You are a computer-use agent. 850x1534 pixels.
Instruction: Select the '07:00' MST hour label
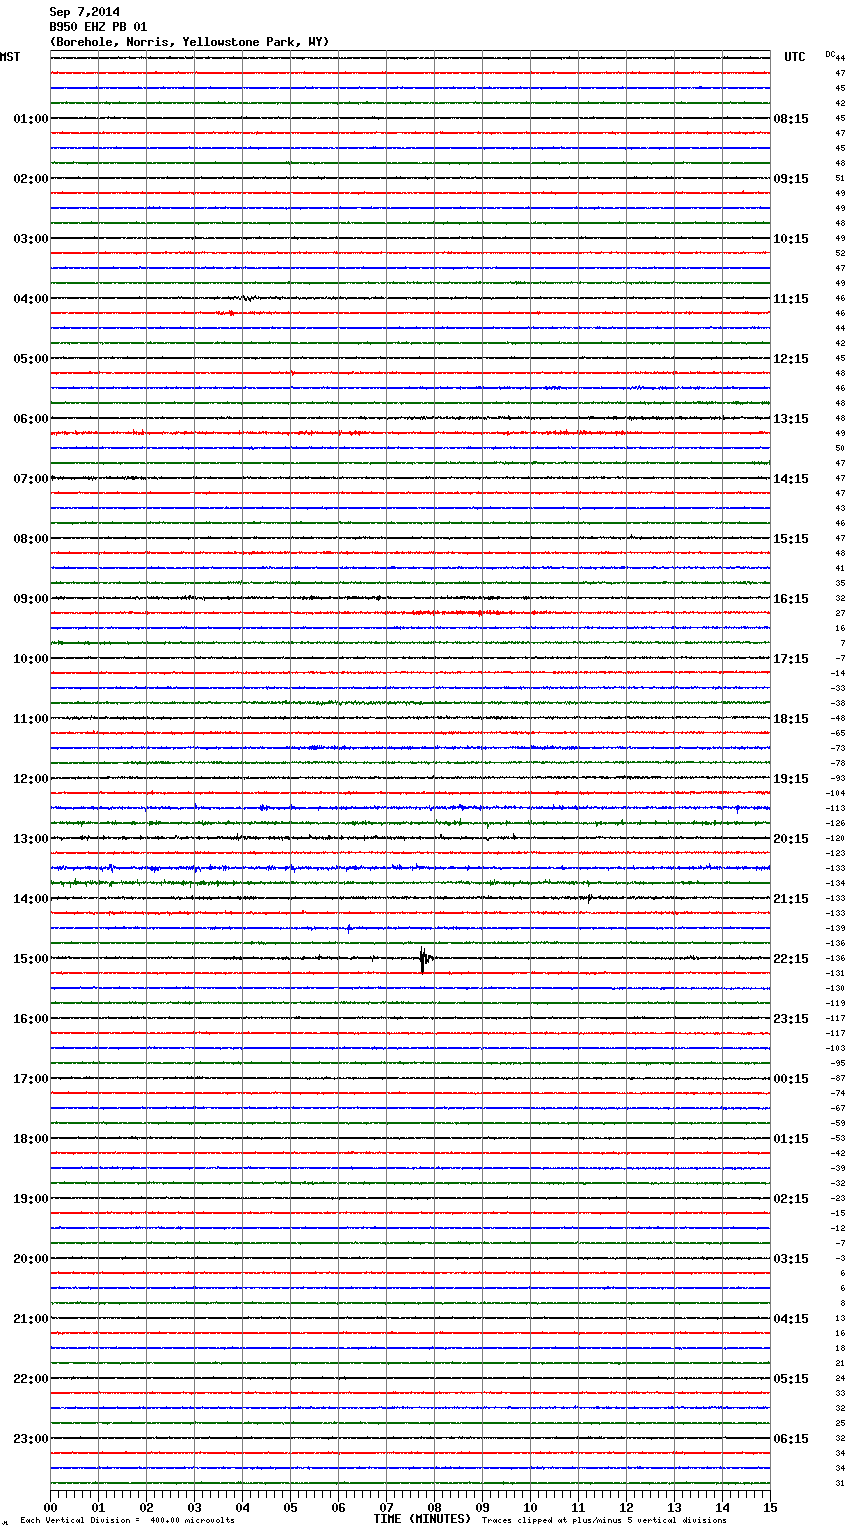tap(31, 479)
